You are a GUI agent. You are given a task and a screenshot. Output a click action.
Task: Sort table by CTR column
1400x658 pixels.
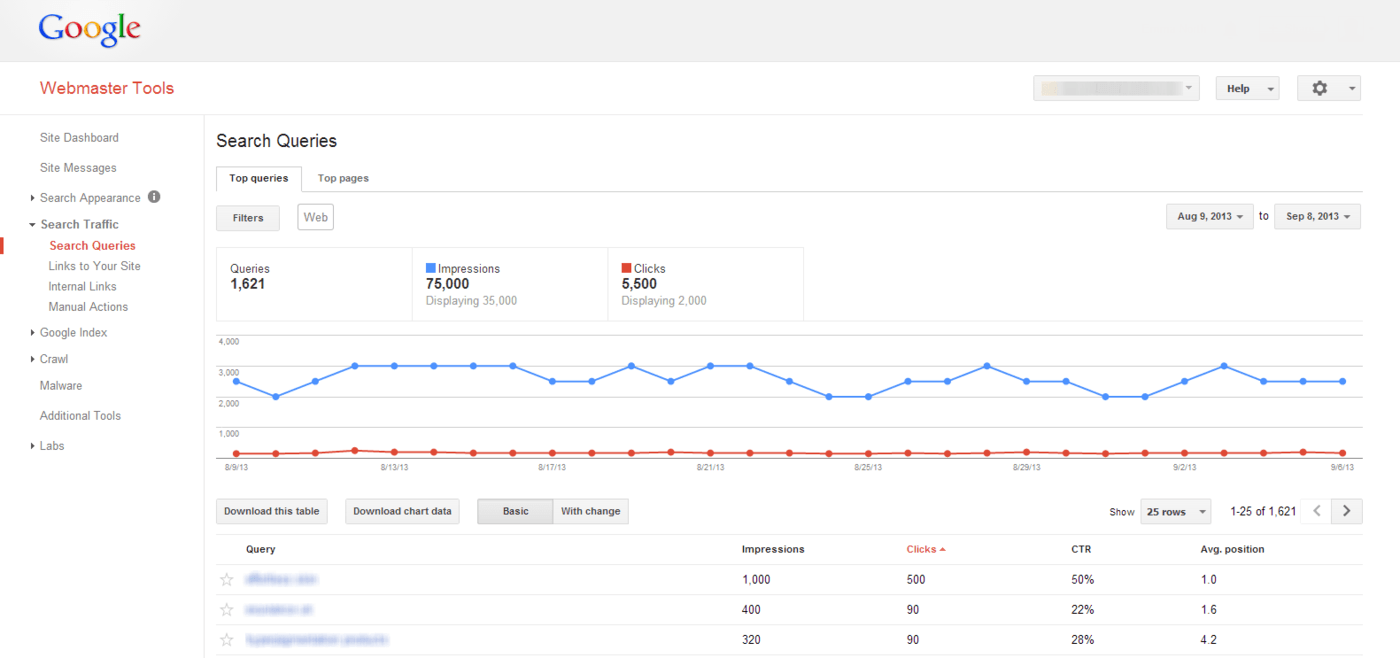tap(1081, 549)
